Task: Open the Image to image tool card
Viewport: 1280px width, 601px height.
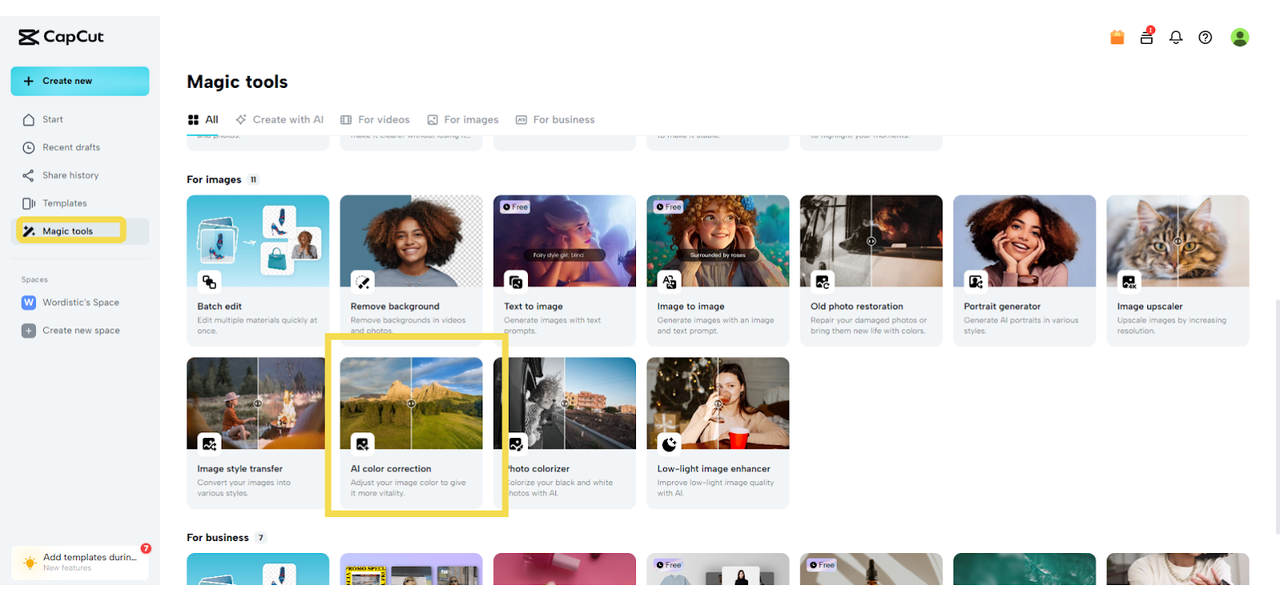Action: coord(718,270)
